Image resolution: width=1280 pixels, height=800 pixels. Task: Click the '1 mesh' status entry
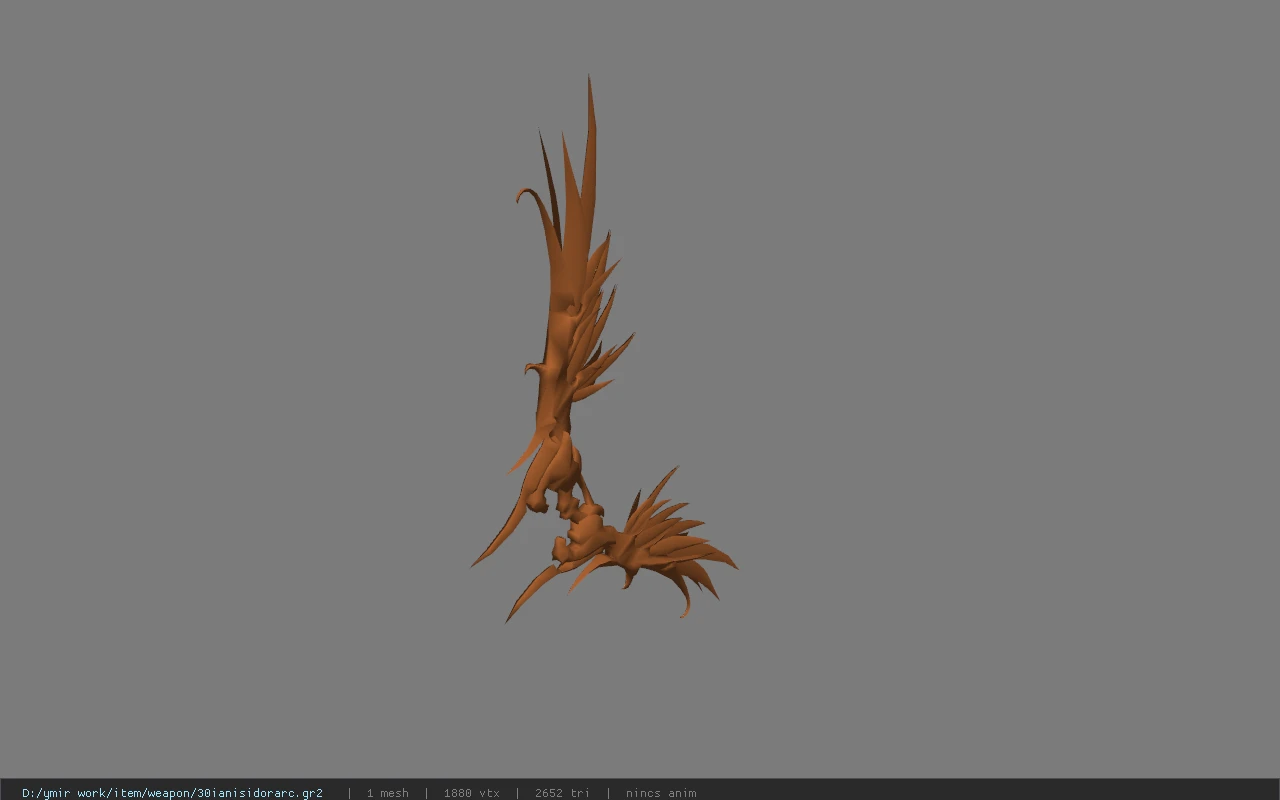click(387, 793)
